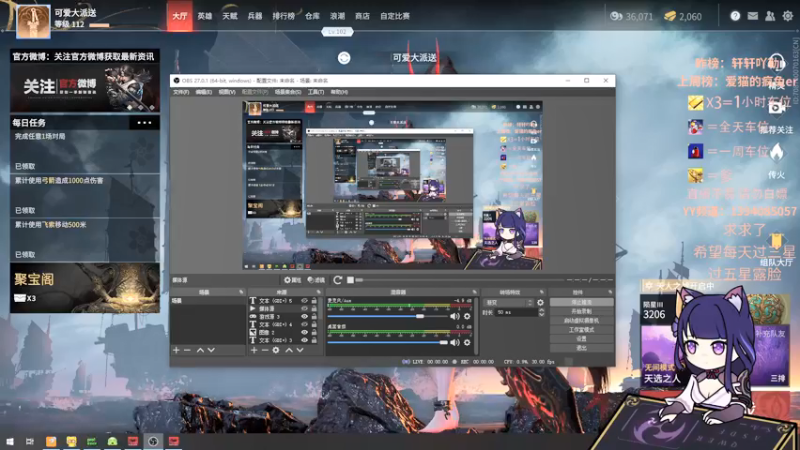The image size is (800, 450).
Task: Pop out the Sources dock panel
Action: [319, 292]
